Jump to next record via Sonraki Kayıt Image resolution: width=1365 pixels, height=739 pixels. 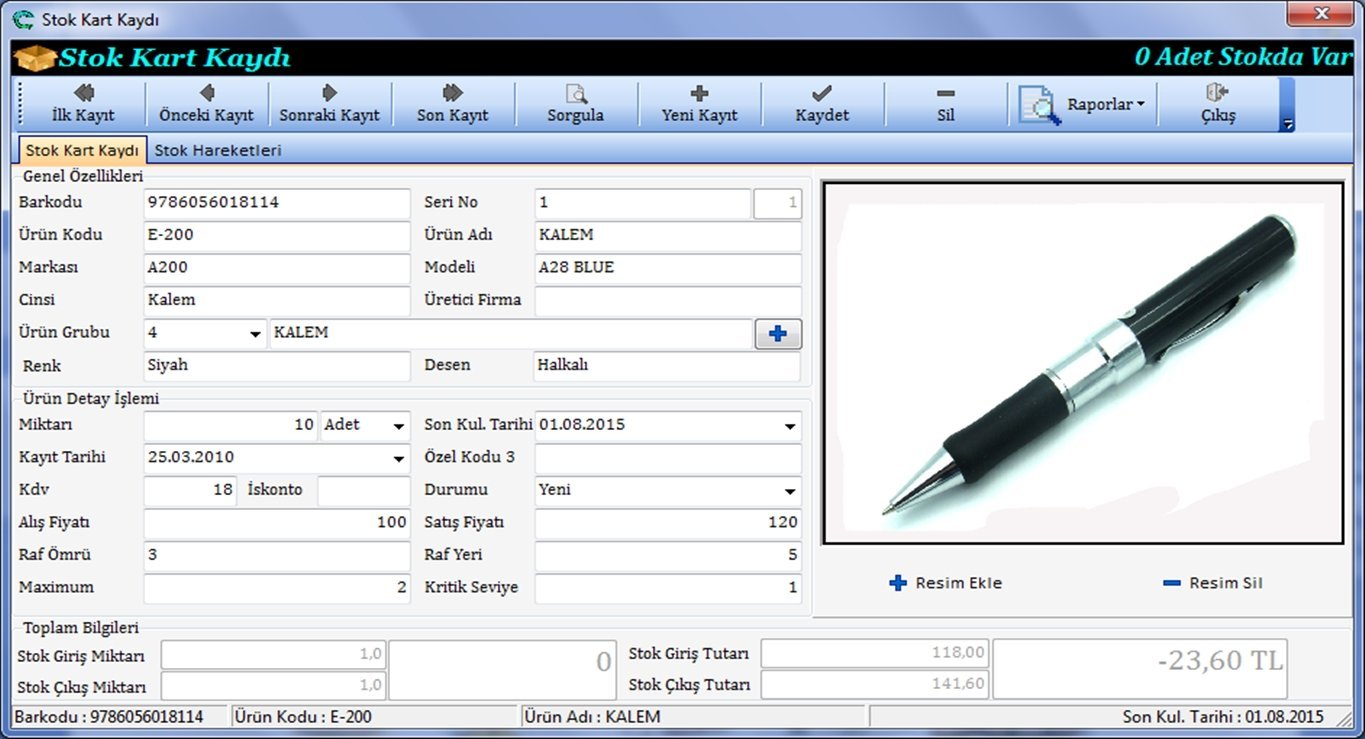(329, 104)
